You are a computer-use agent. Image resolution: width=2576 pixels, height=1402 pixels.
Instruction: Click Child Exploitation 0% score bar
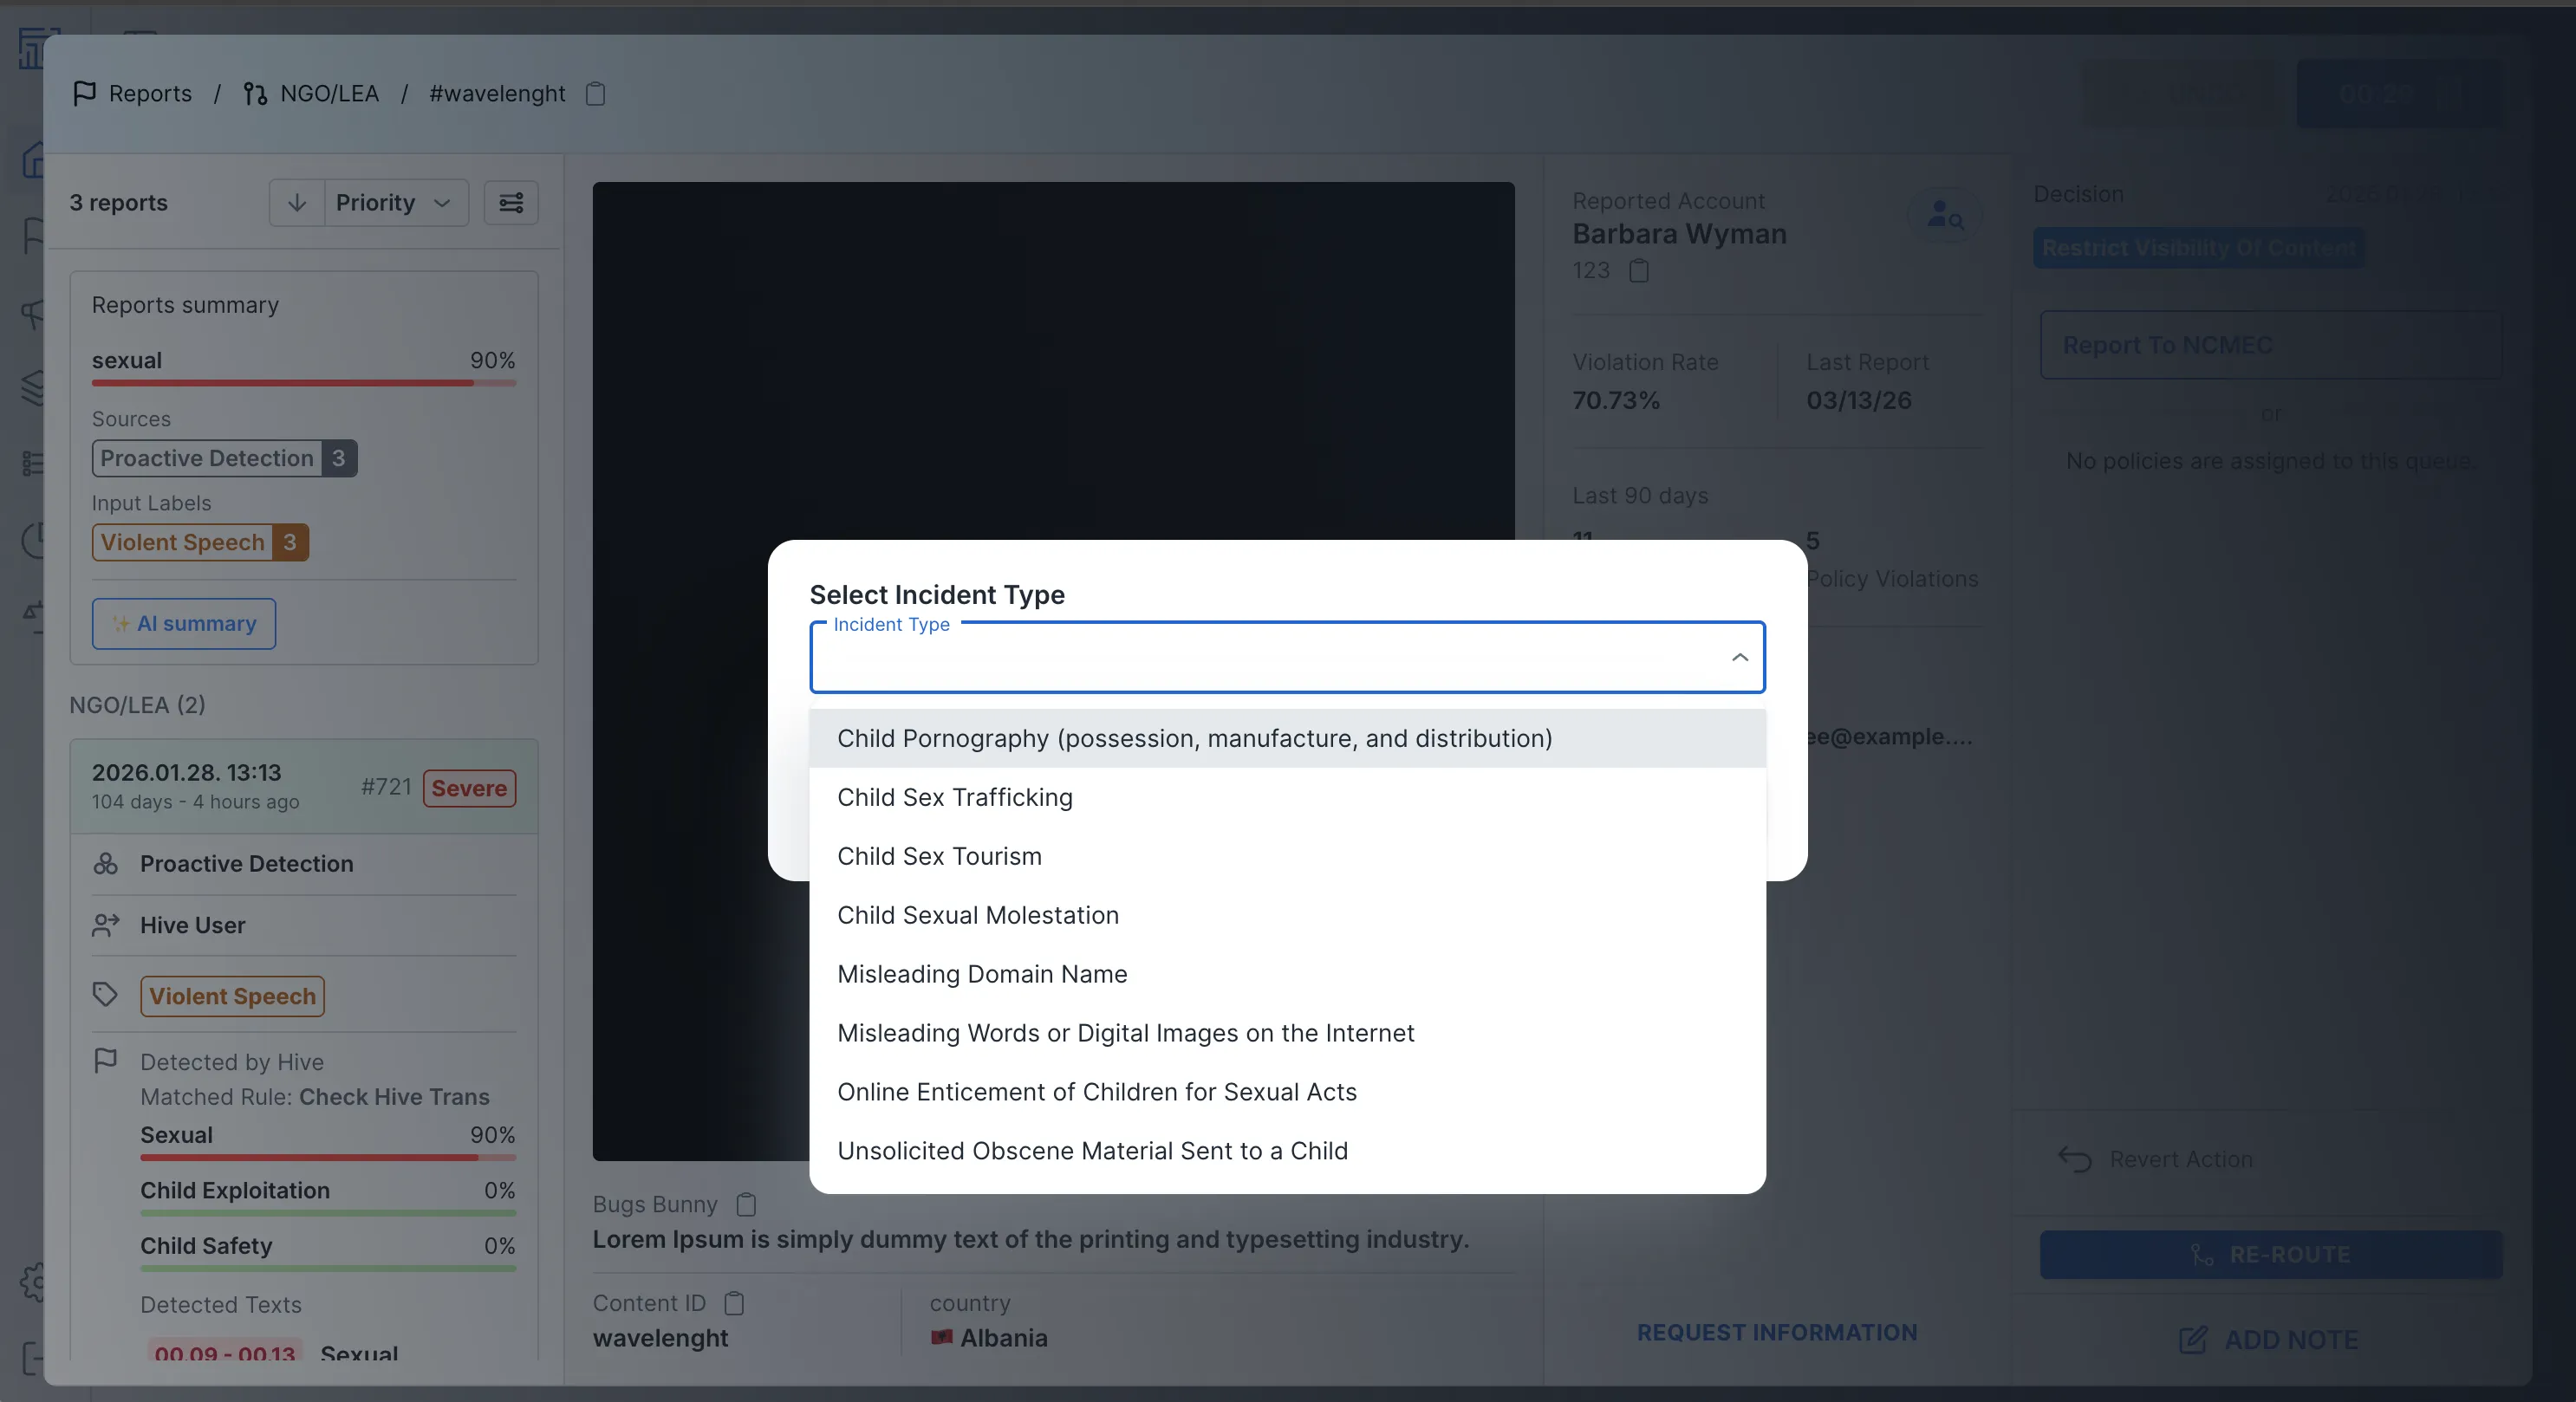click(328, 1213)
